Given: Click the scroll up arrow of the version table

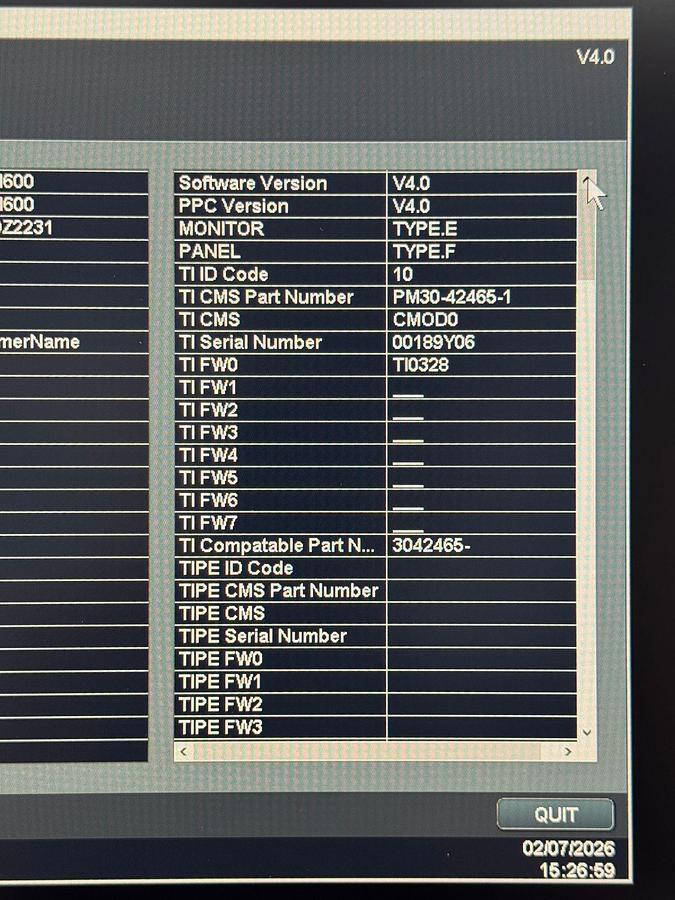Looking at the screenshot, I should (587, 180).
